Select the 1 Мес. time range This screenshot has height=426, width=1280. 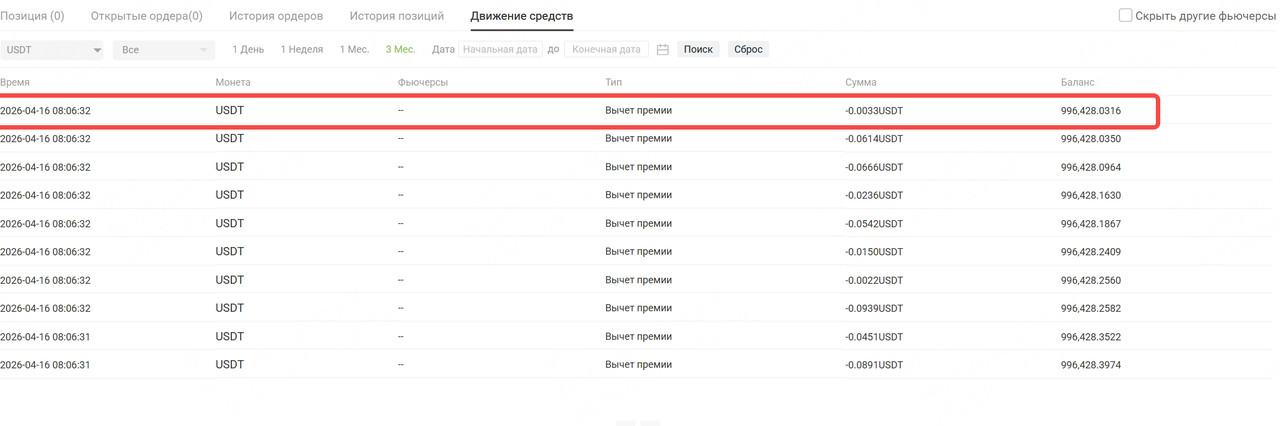click(354, 49)
